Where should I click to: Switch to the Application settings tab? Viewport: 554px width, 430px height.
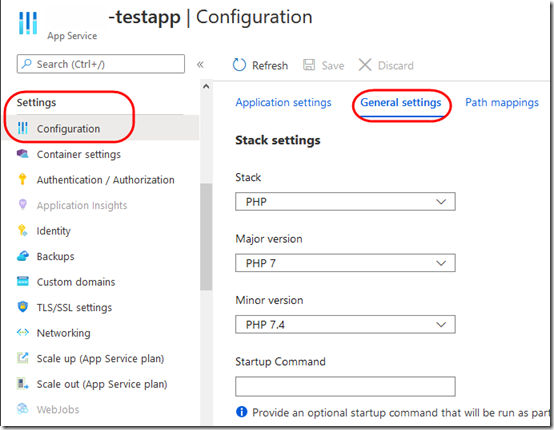(x=283, y=102)
